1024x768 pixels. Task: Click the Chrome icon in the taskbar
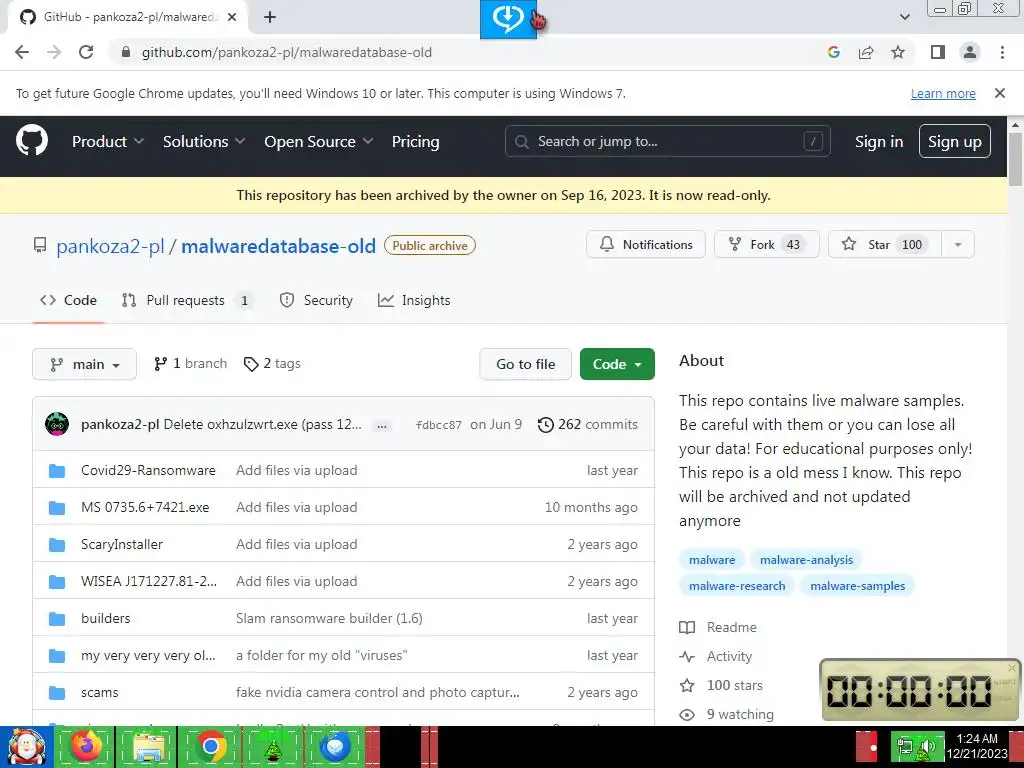210,746
